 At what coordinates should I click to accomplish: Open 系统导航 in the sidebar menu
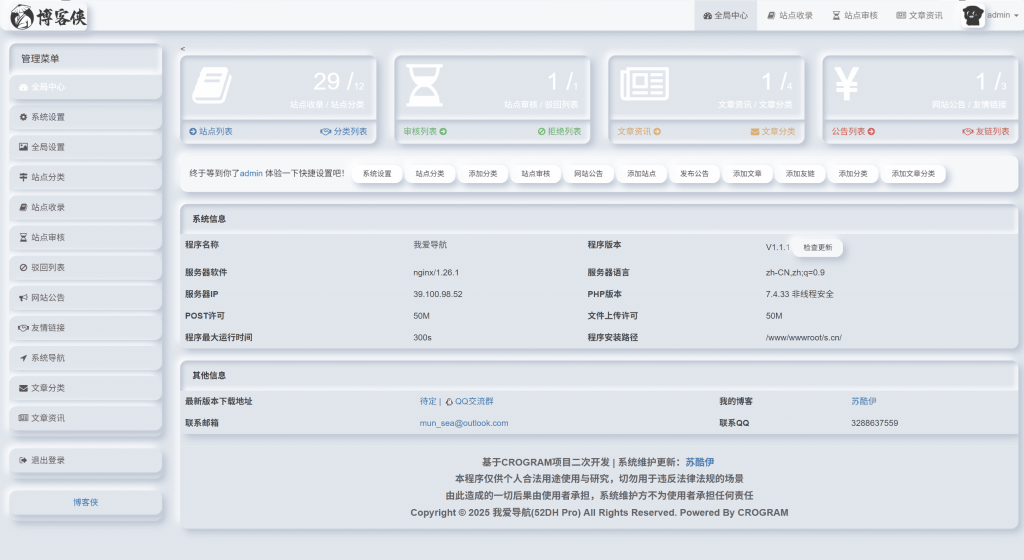(x=86, y=358)
